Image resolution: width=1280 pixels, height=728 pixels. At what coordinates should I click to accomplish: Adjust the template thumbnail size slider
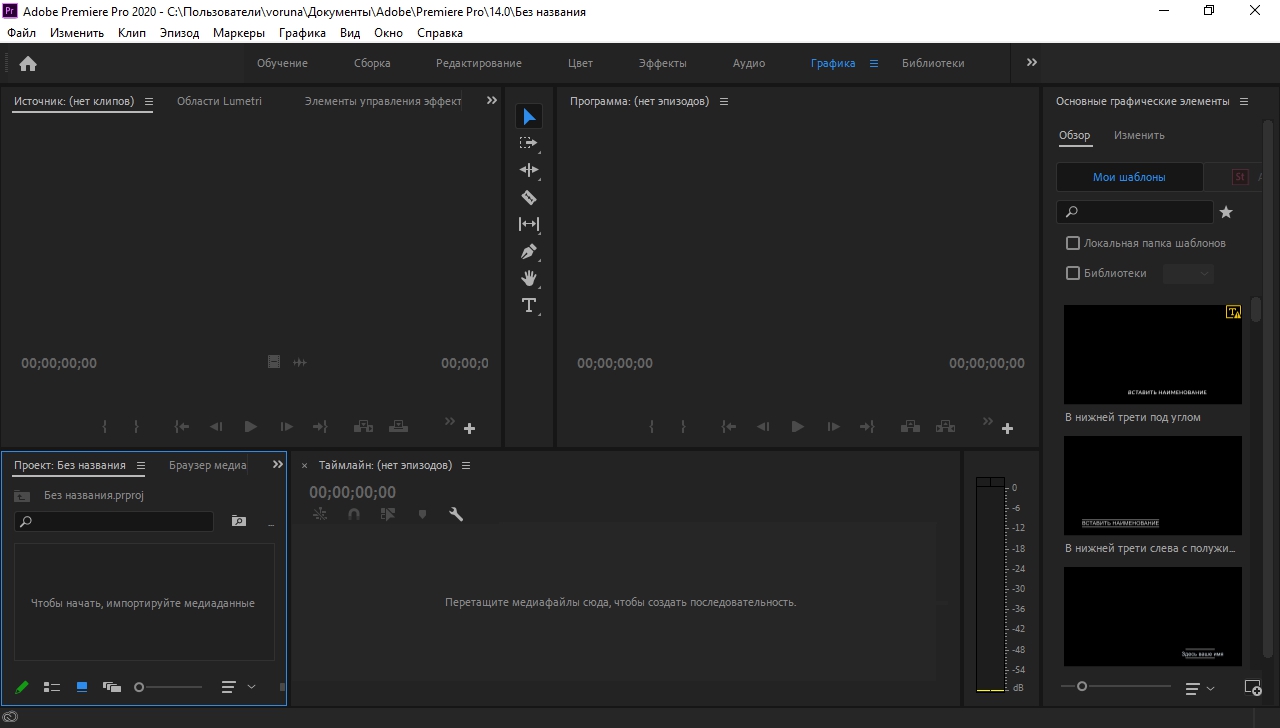click(1082, 686)
